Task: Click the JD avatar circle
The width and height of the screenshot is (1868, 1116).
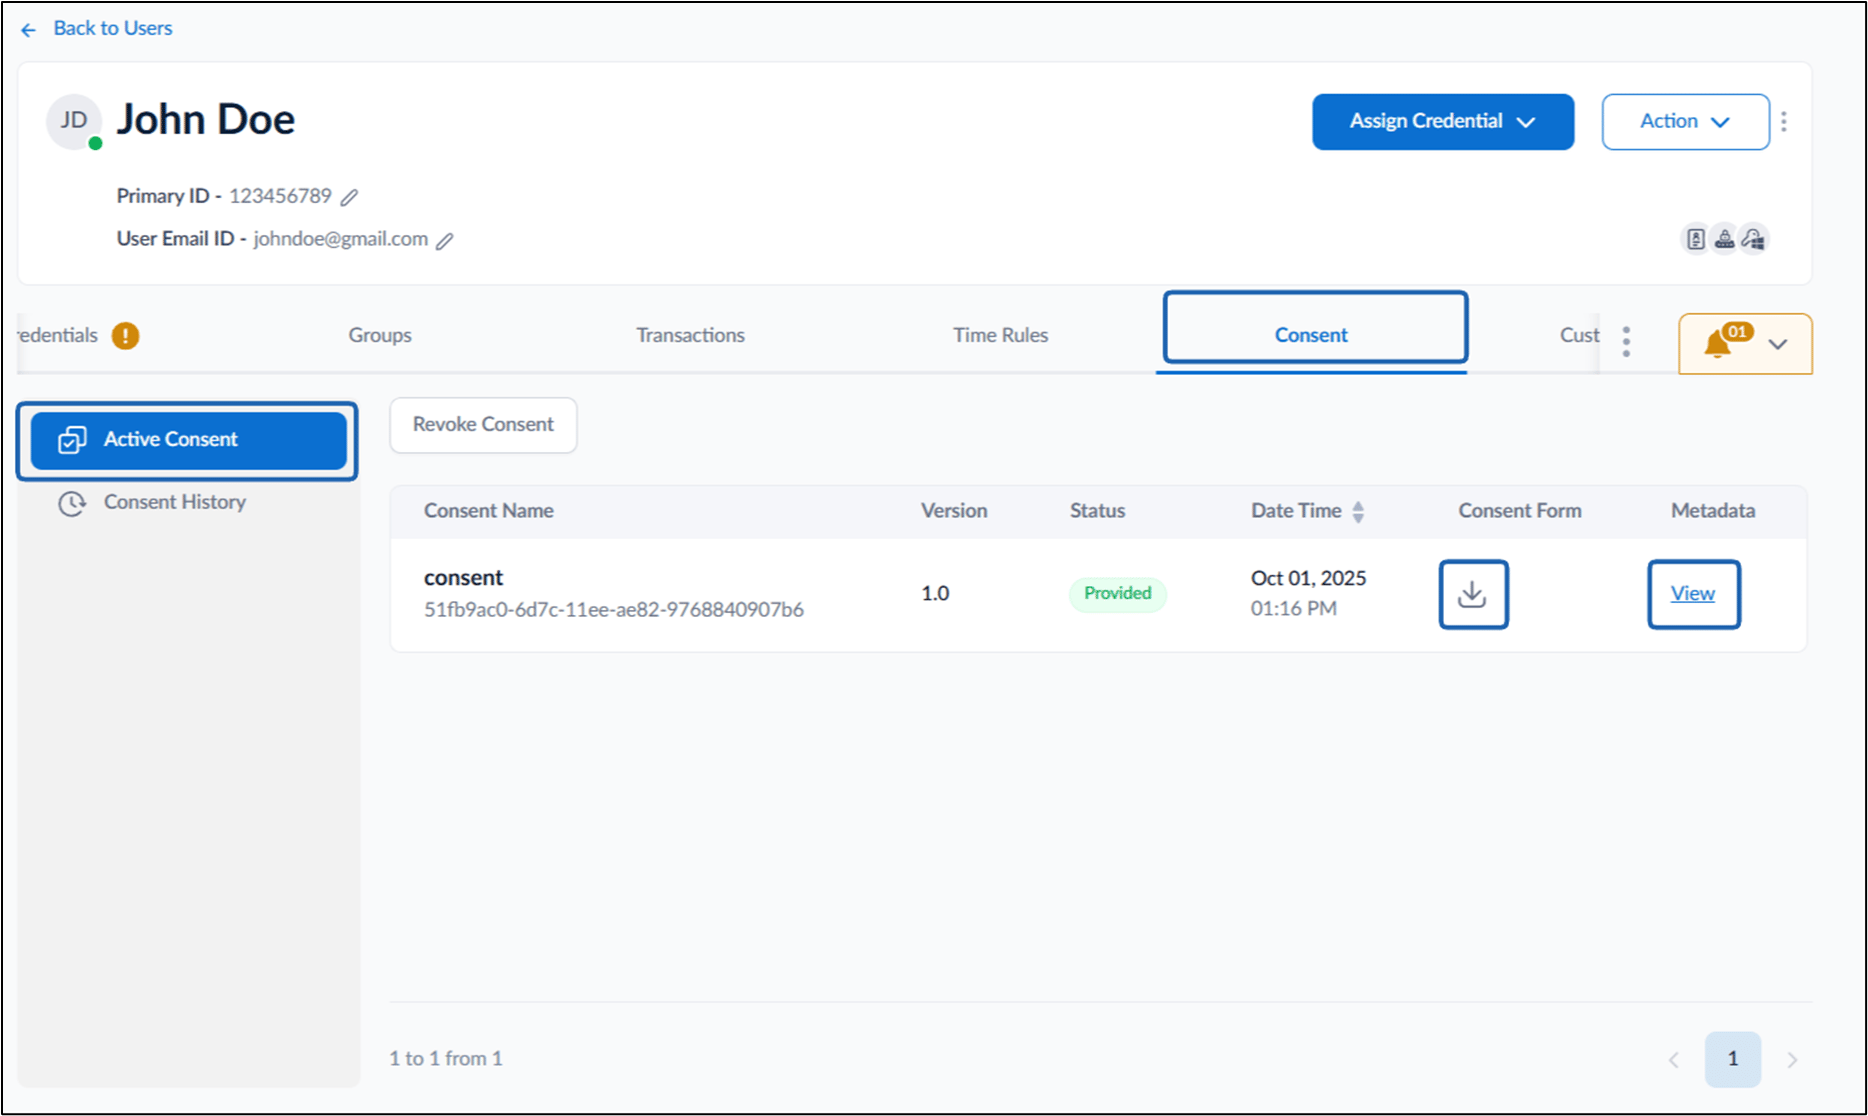Action: pos(74,121)
